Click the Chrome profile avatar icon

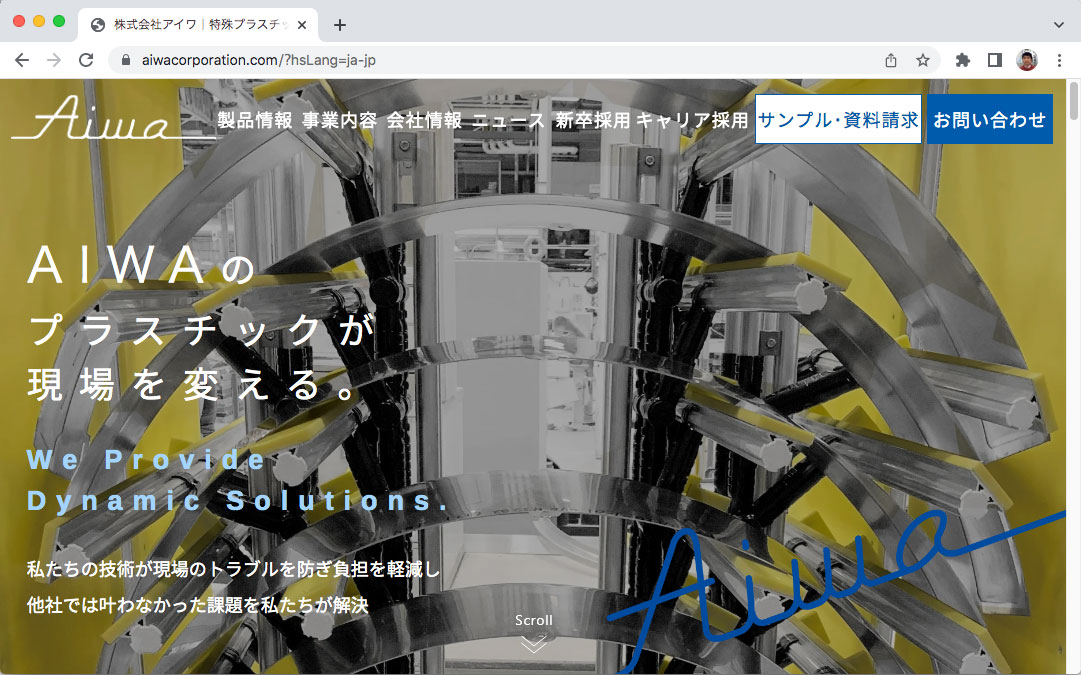coord(1028,59)
